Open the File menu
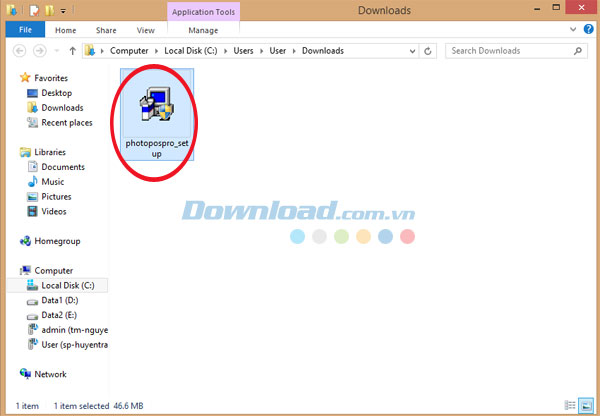The width and height of the screenshot is (600, 416). tap(25, 30)
